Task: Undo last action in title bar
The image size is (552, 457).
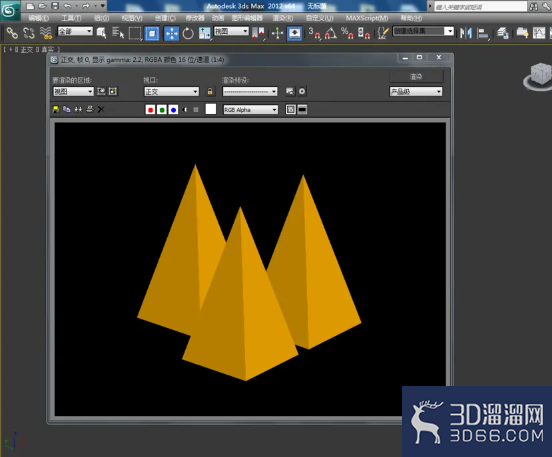Action: 67,6
